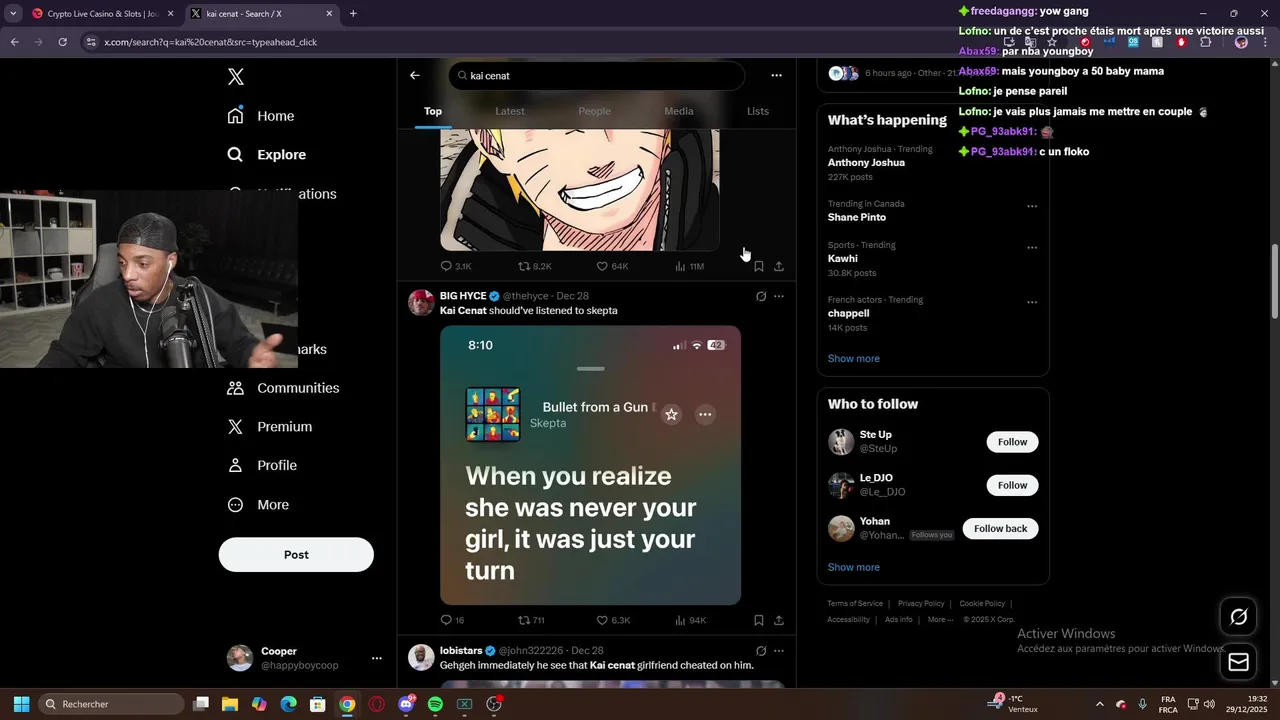View the 94K views analytics
This screenshot has width=1280, height=720.
click(x=691, y=620)
